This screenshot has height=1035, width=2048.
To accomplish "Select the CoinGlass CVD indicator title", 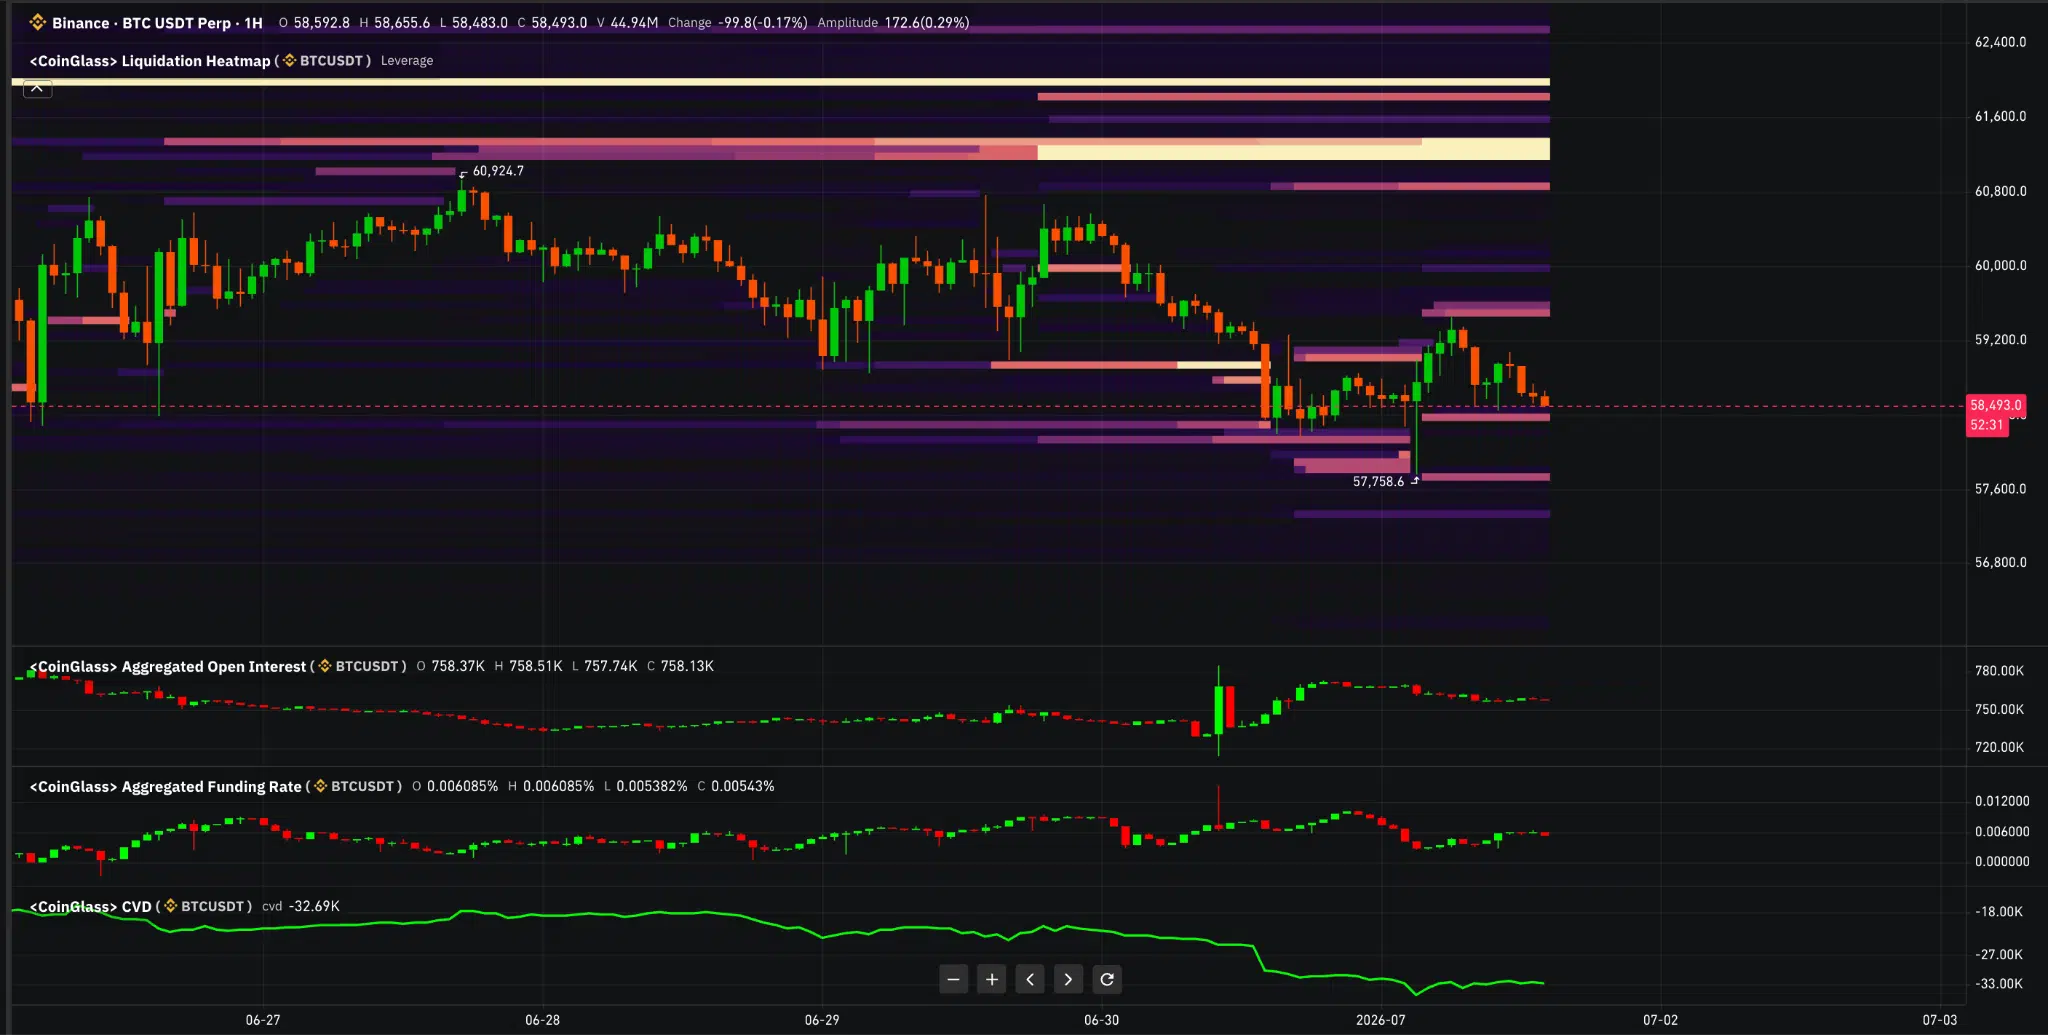I will click(91, 906).
